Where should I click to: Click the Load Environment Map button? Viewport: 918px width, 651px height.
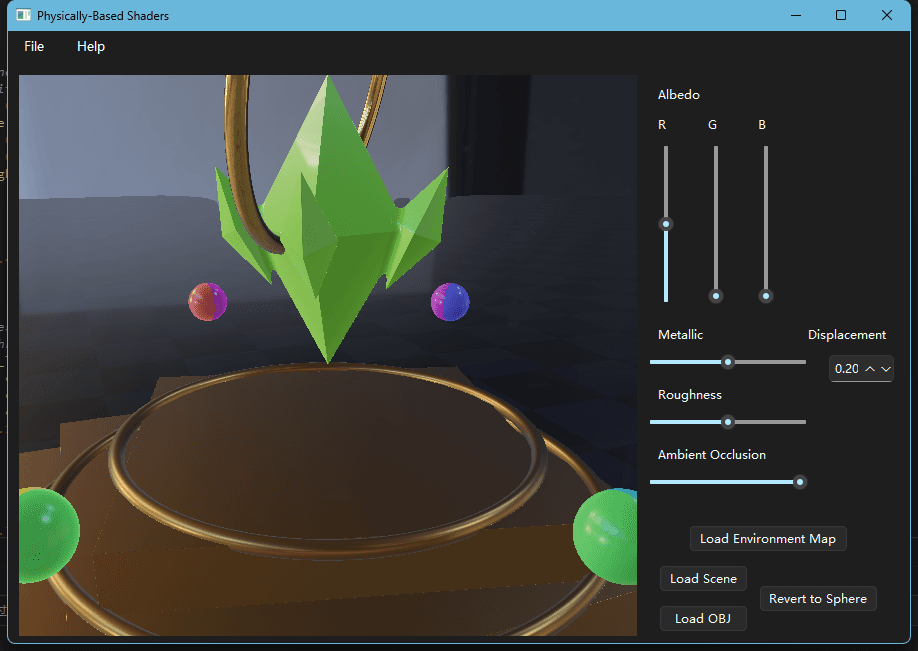pos(768,539)
